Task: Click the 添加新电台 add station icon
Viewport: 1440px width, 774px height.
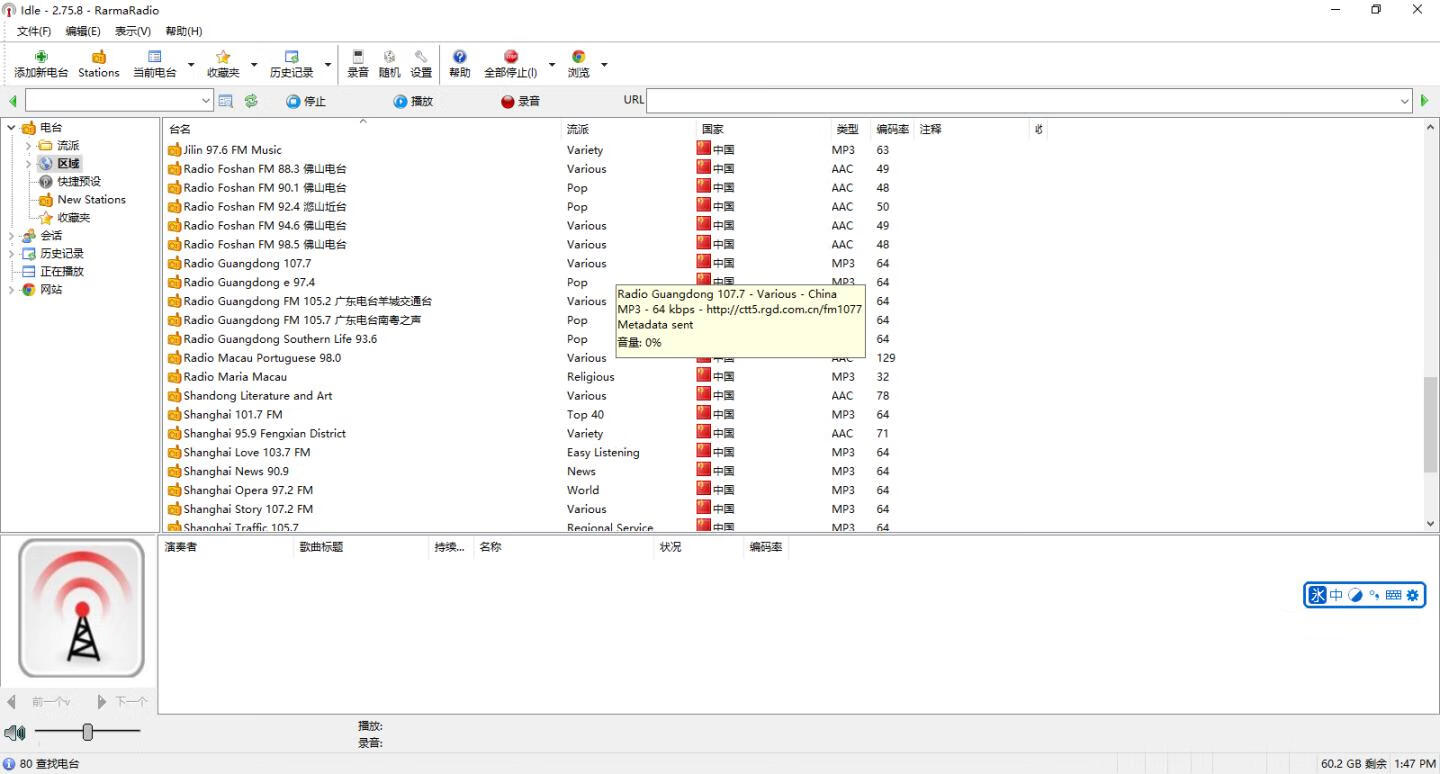Action: [41, 57]
